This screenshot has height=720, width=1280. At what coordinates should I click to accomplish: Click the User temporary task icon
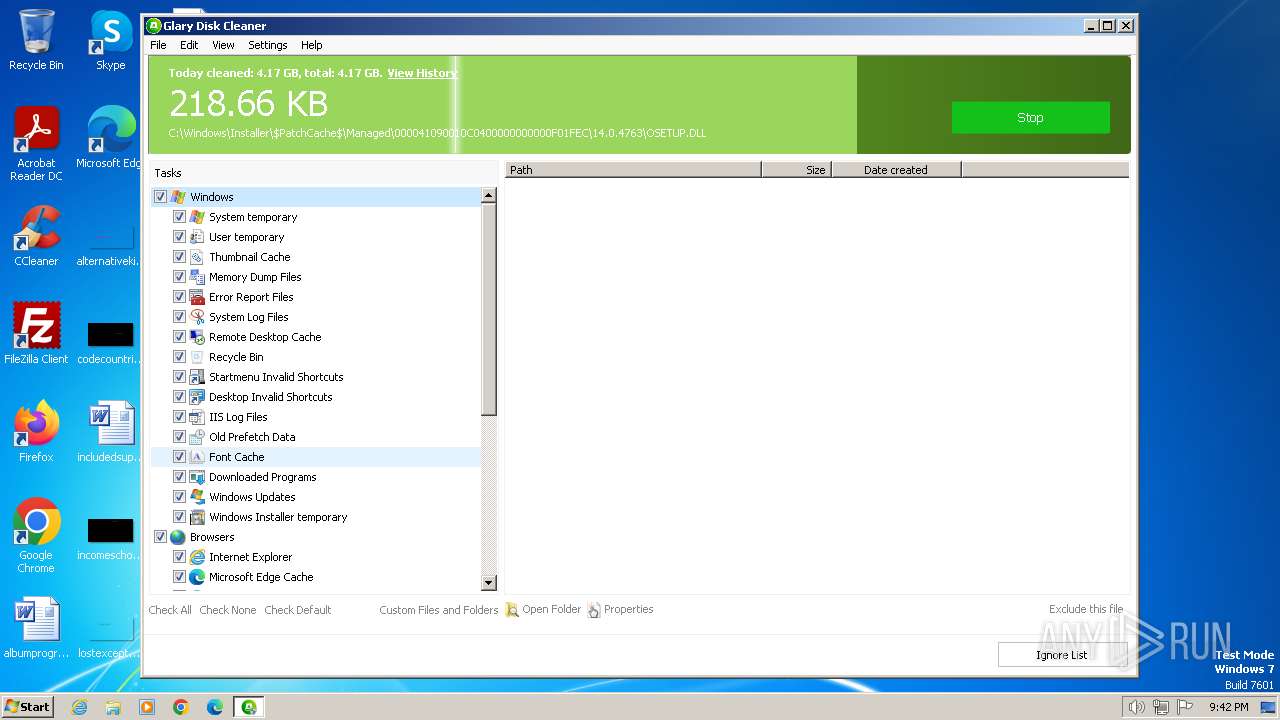click(x=197, y=237)
